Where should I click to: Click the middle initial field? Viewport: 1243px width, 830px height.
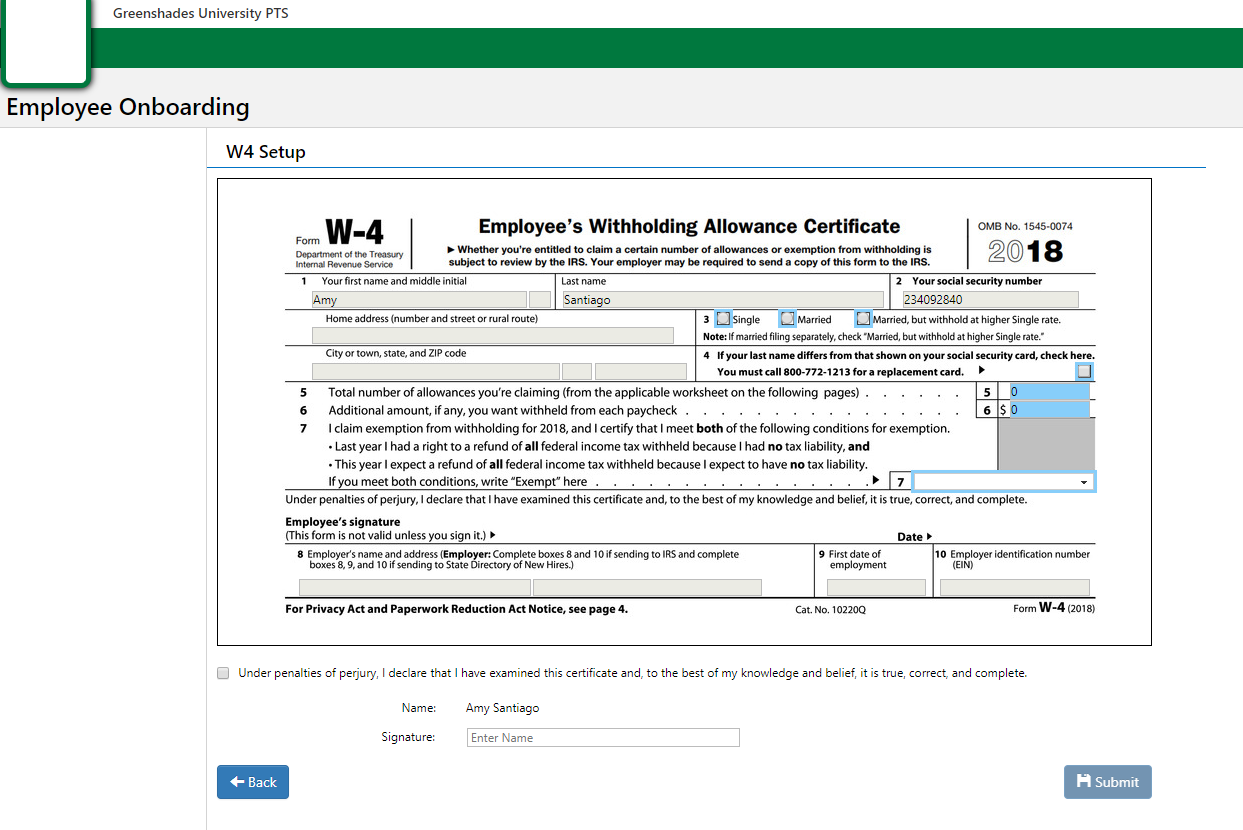pos(539,299)
